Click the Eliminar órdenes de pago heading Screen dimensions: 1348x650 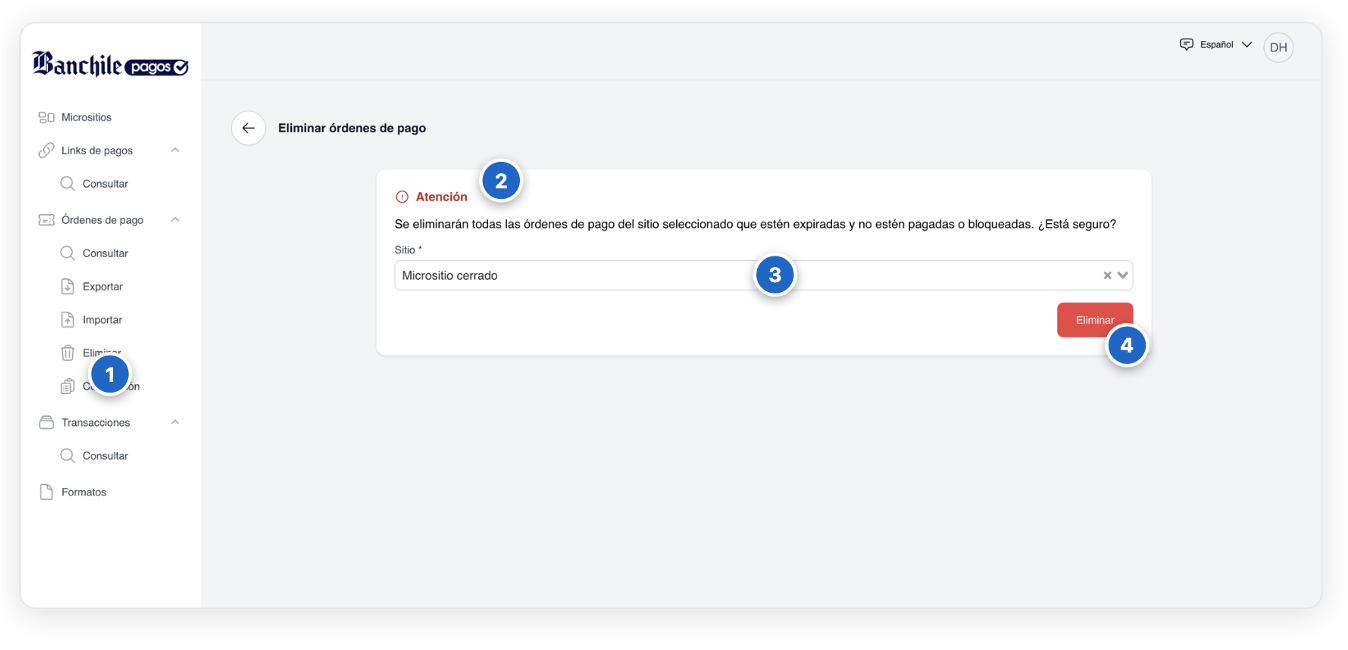pyautogui.click(x=352, y=128)
